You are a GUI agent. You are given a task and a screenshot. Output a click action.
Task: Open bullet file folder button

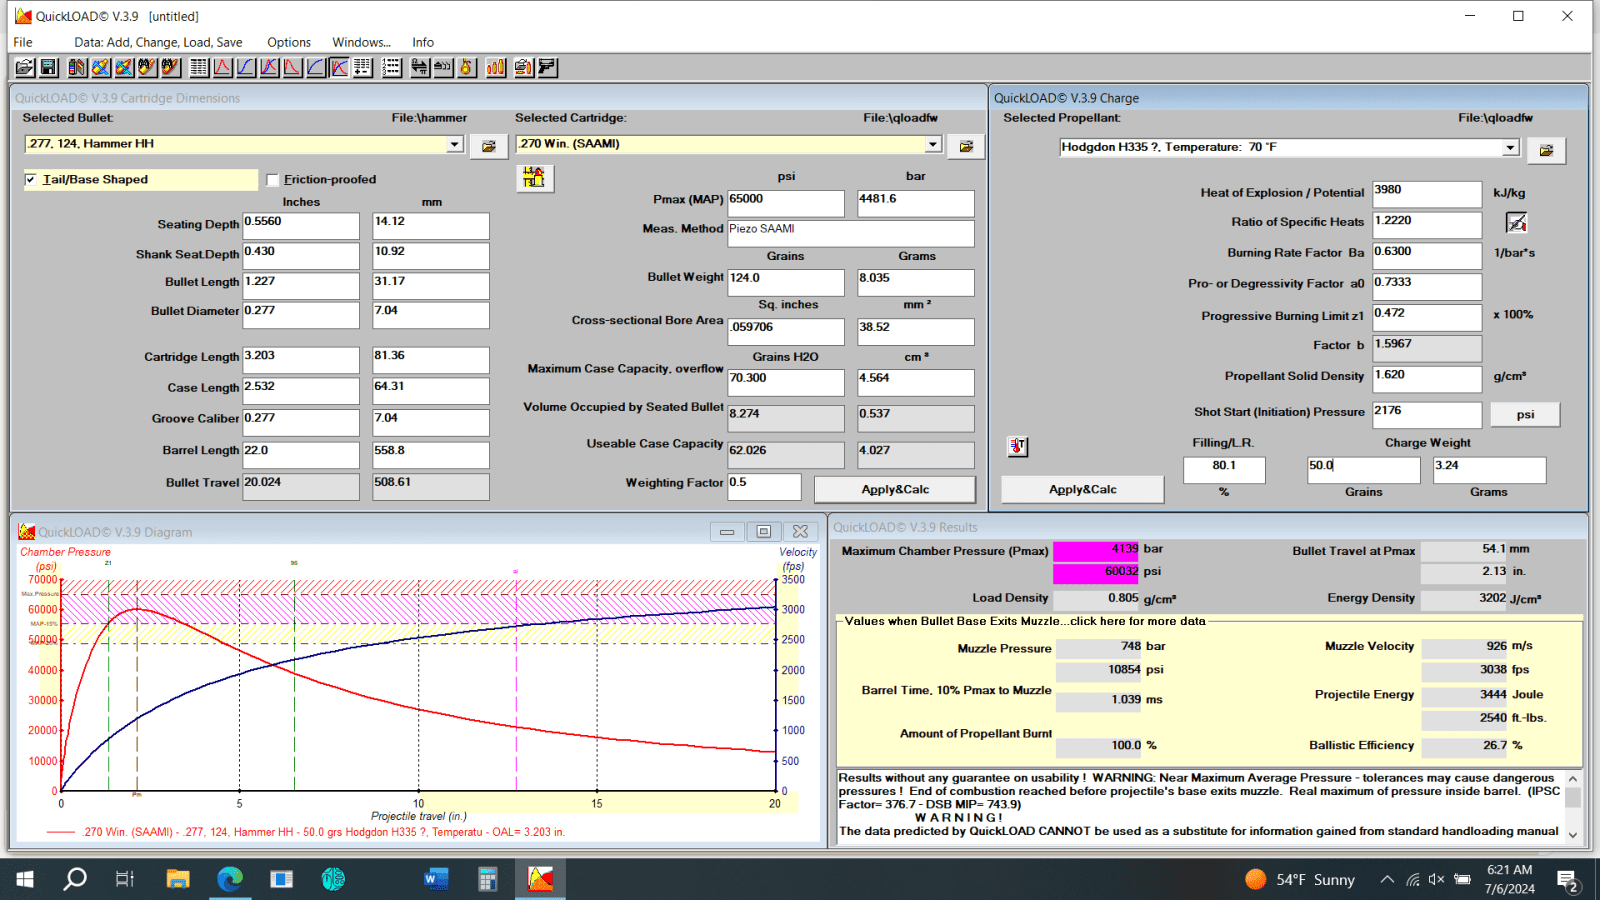pos(488,146)
